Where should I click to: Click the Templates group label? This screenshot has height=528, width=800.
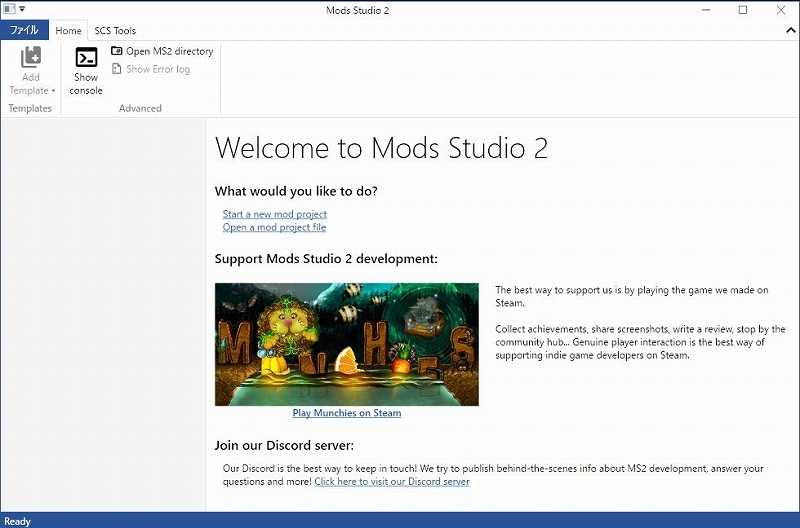click(x=30, y=108)
